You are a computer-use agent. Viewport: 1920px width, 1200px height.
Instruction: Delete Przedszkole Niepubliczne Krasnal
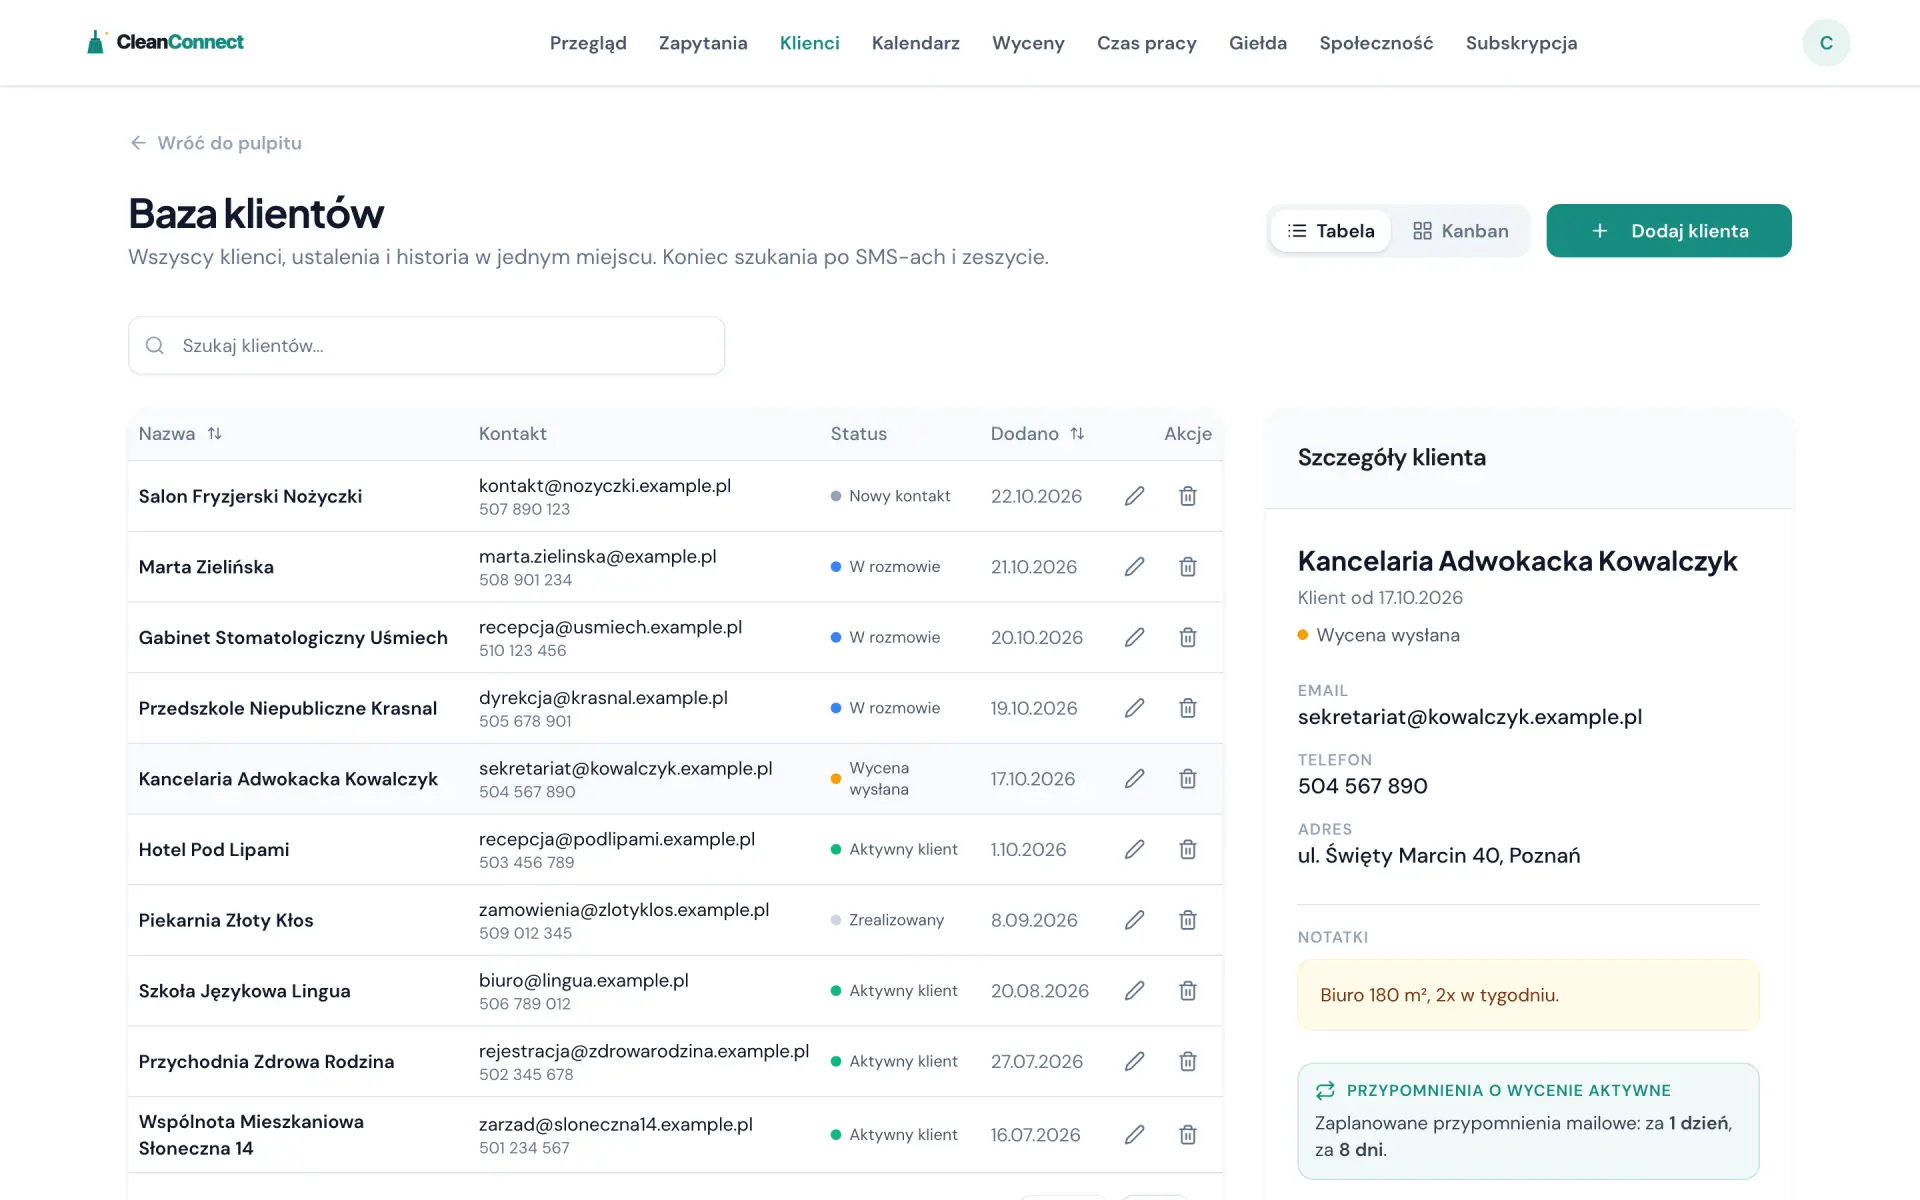pyautogui.click(x=1188, y=708)
